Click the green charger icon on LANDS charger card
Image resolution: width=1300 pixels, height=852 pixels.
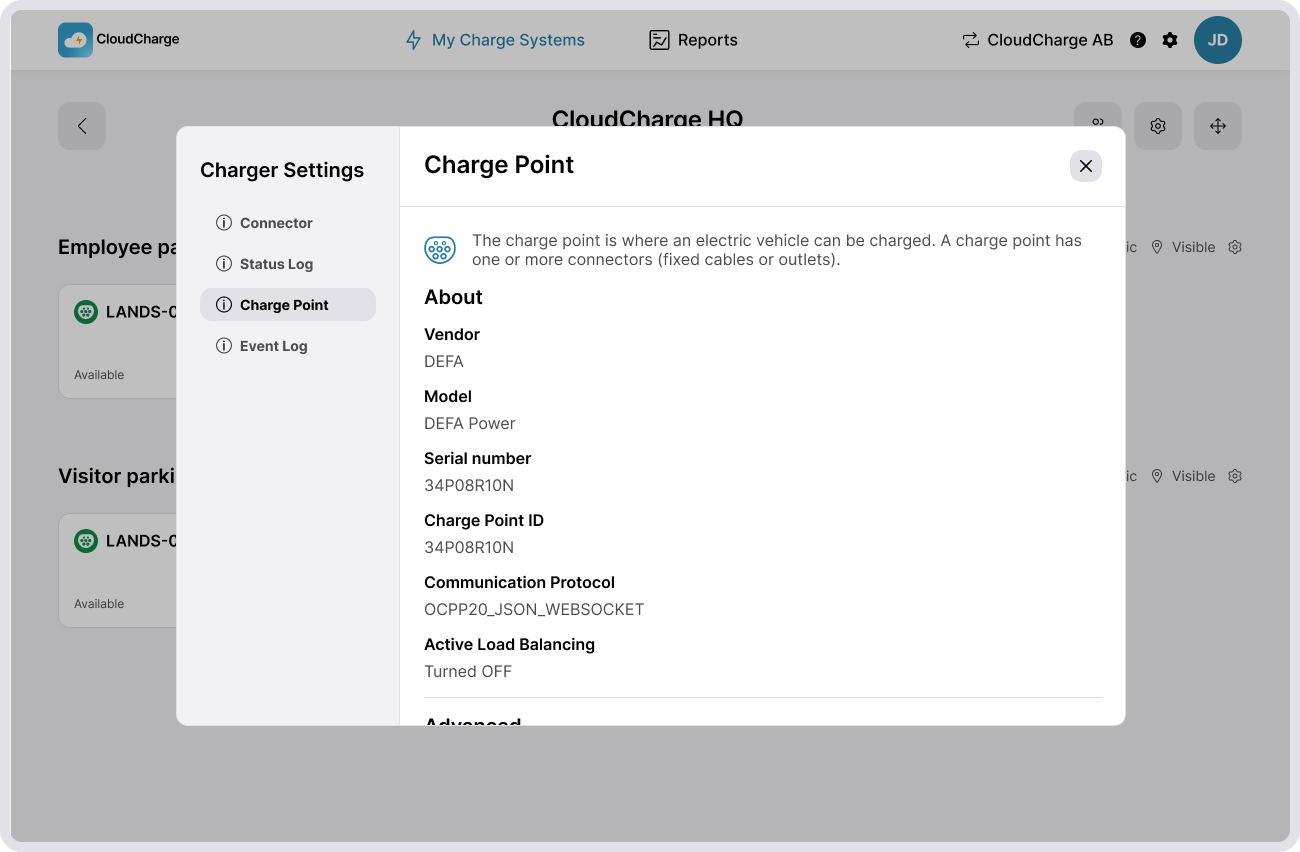click(x=85, y=311)
